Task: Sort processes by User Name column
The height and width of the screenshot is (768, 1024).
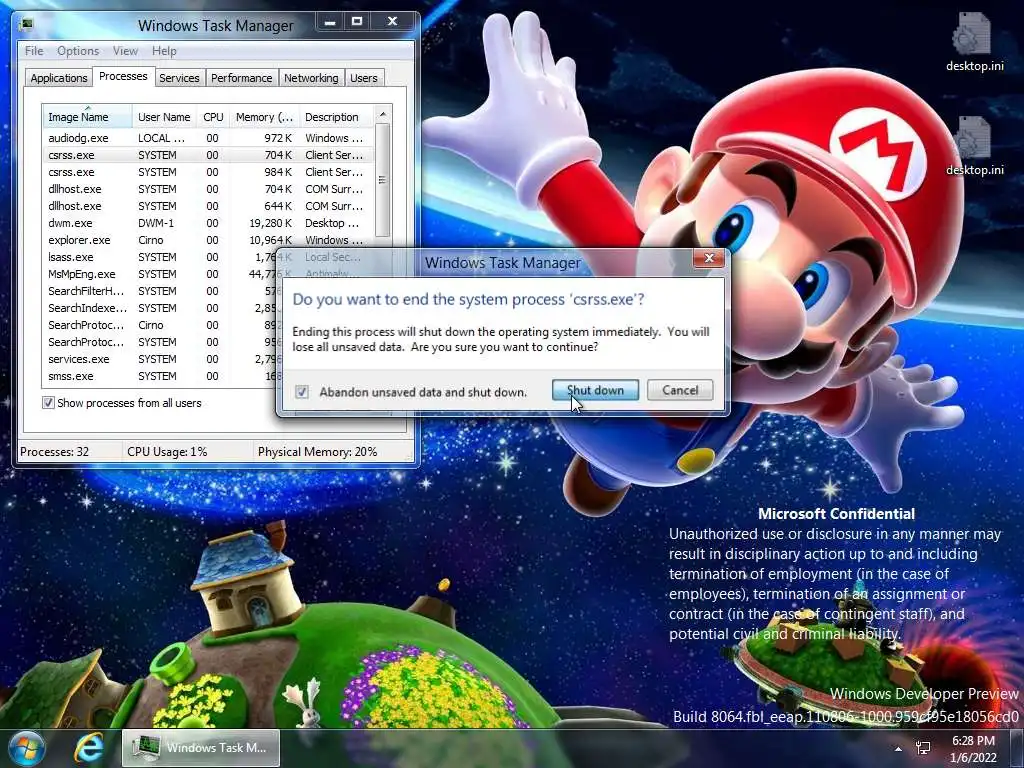Action: coord(164,117)
